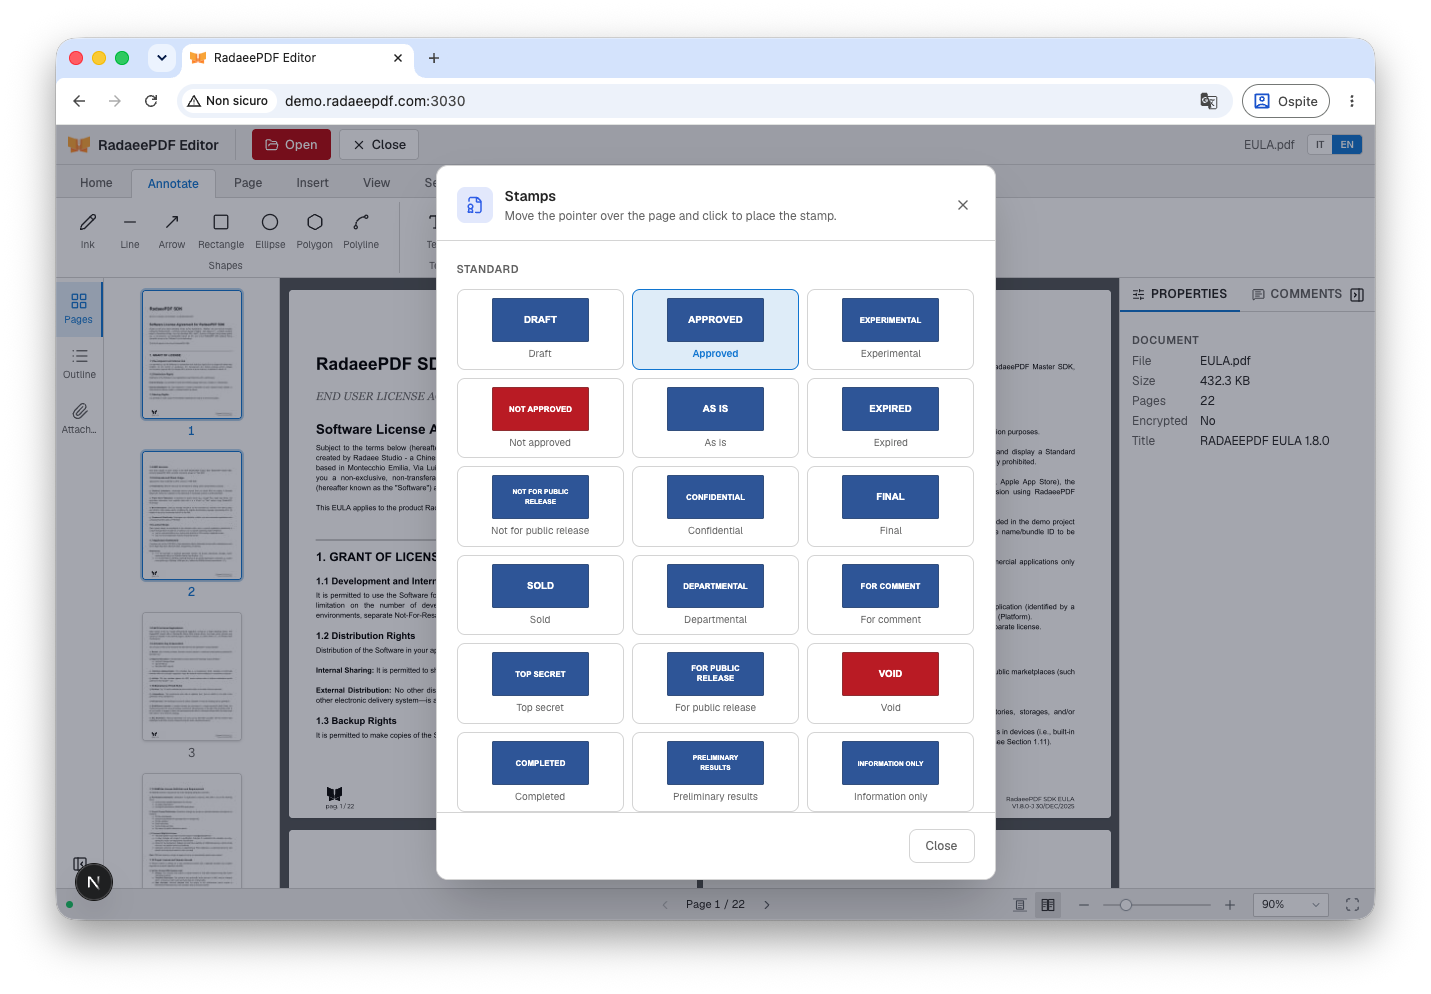The height and width of the screenshot is (994, 1431).
Task: Switch to the Home ribbon tab
Action: pos(96,183)
